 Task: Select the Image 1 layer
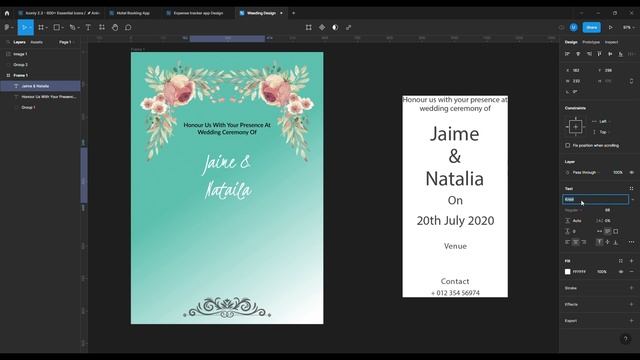pyautogui.click(x=40, y=54)
